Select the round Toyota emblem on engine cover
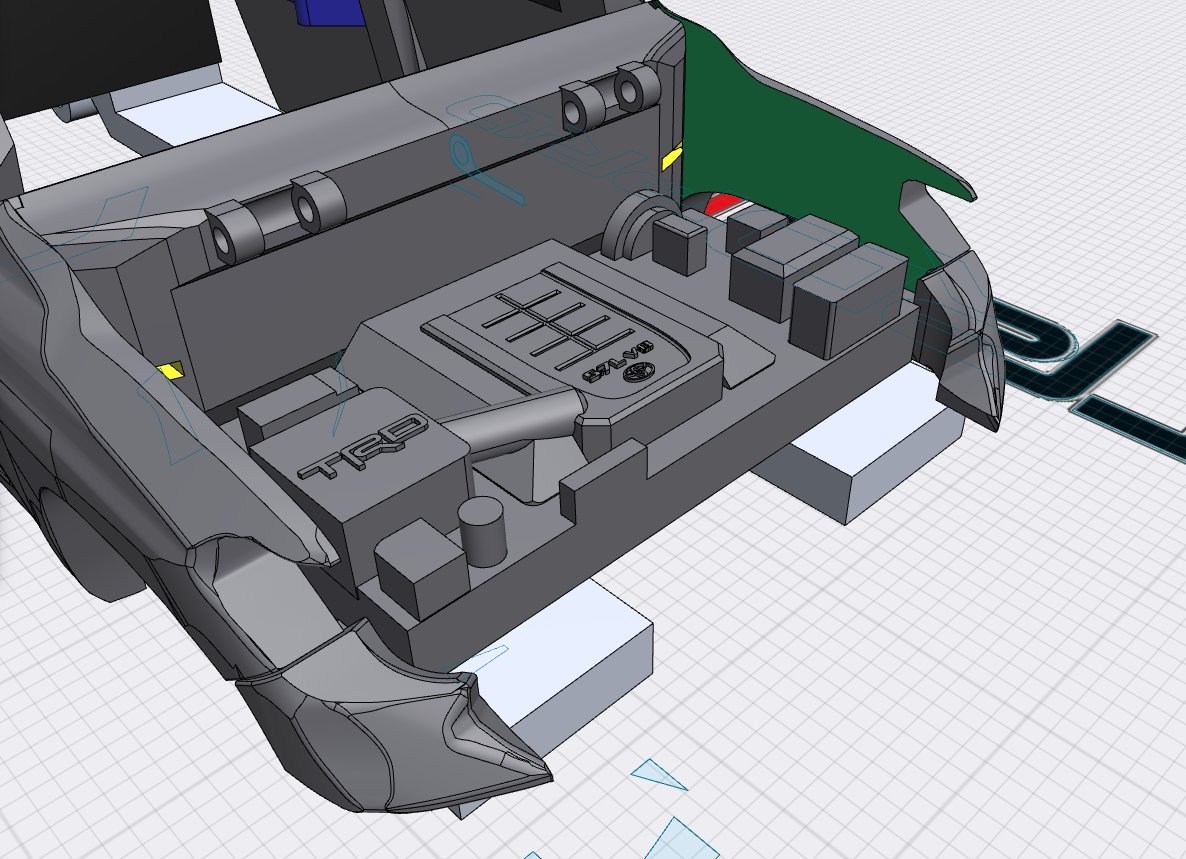This screenshot has width=1186, height=859. tap(637, 373)
